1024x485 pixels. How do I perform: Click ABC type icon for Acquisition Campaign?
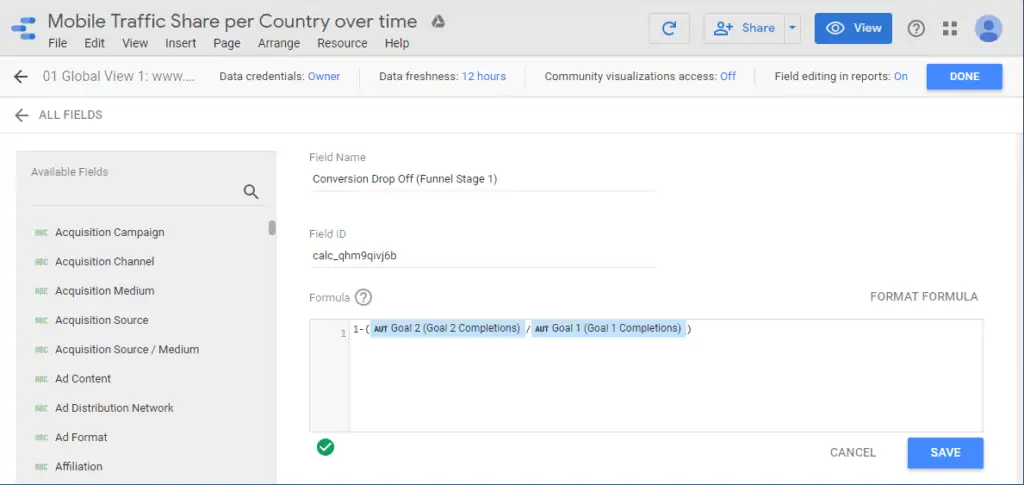click(41, 232)
